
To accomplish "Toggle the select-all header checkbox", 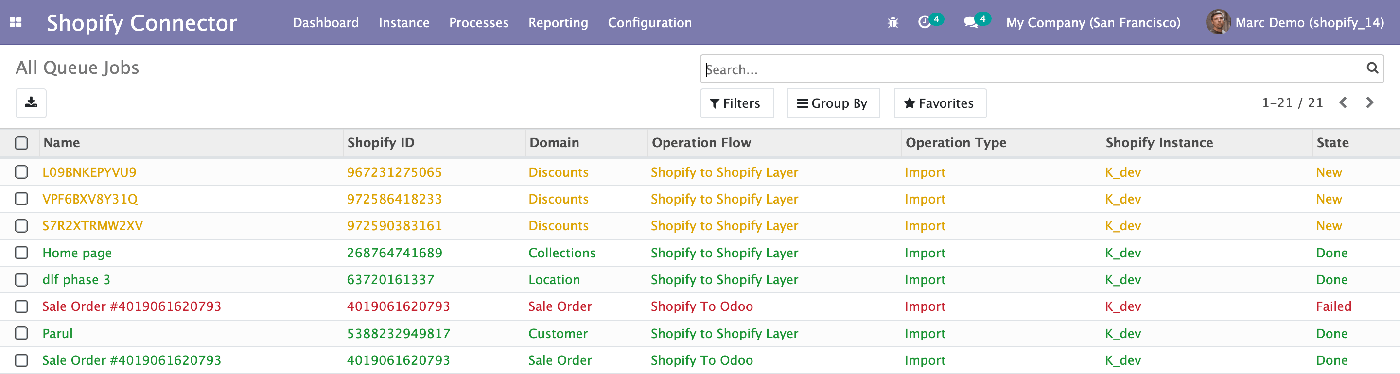I will [x=21, y=143].
